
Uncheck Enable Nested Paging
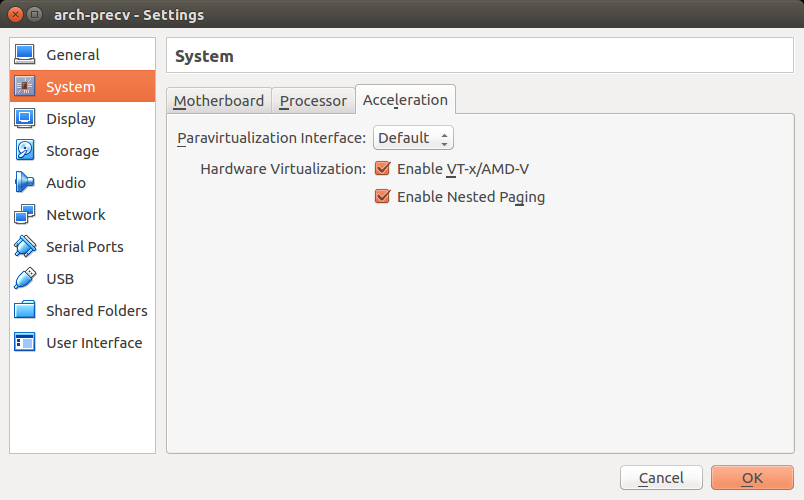(x=383, y=196)
